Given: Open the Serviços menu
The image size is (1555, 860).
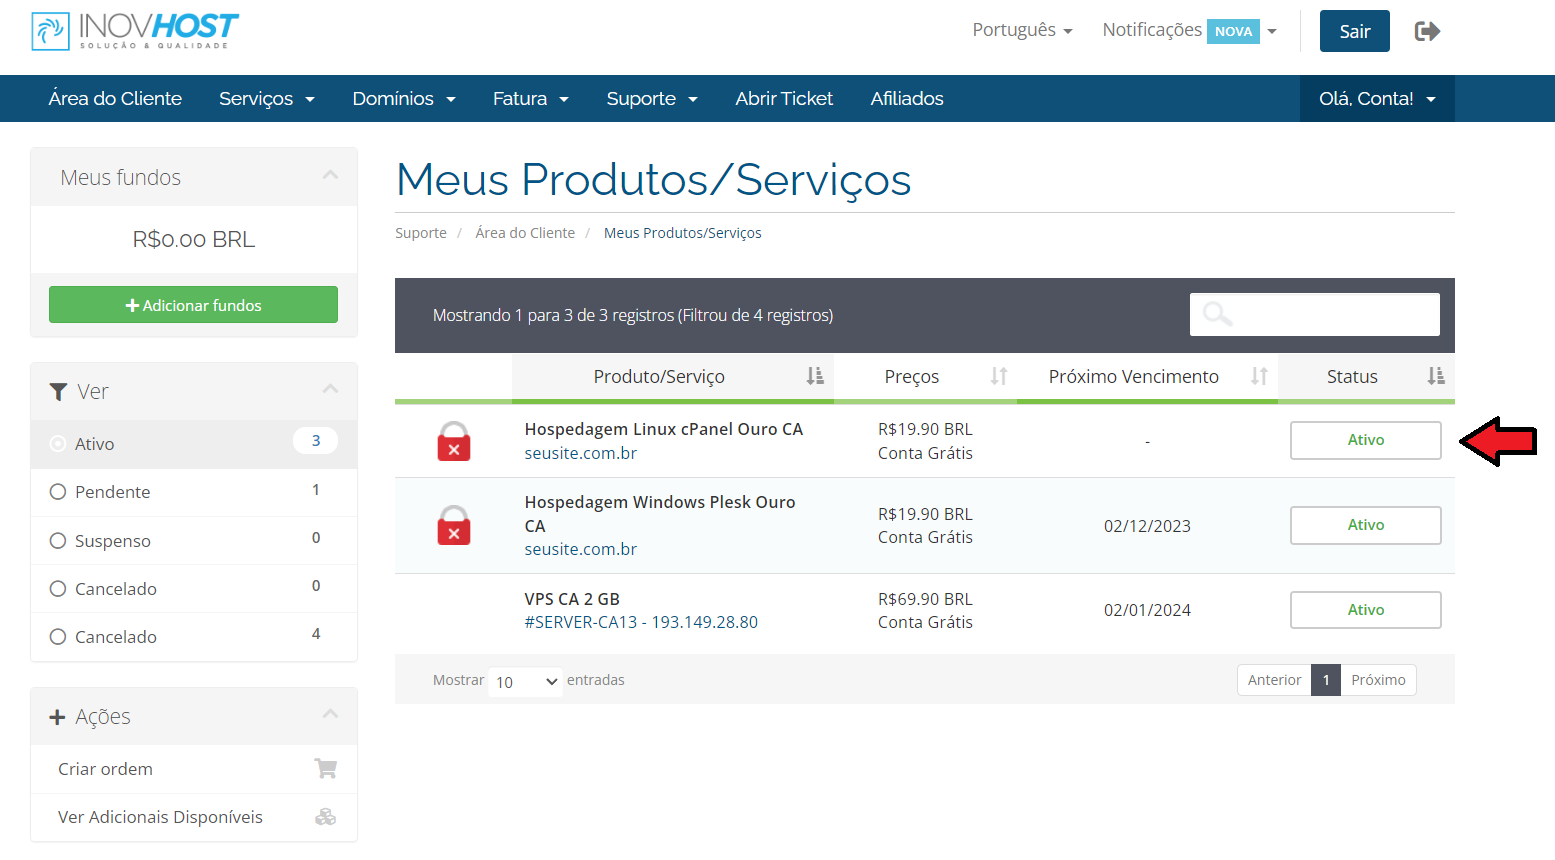Looking at the screenshot, I should tap(266, 99).
